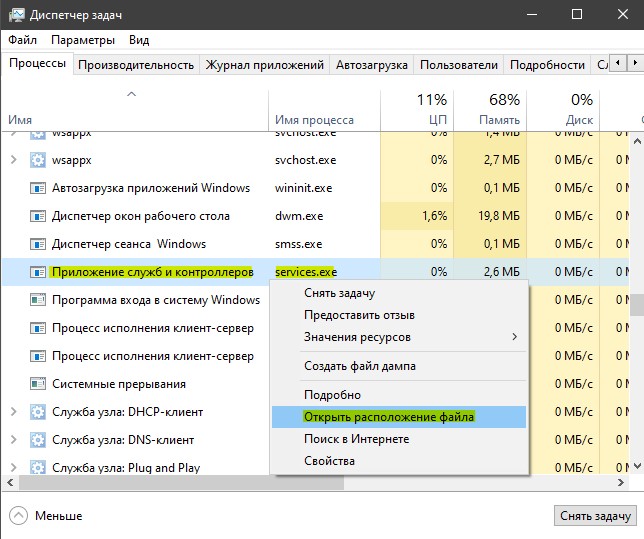Click gear icon of Служба узла: Plug and Play
The width and height of the screenshot is (644, 539).
(x=38, y=468)
